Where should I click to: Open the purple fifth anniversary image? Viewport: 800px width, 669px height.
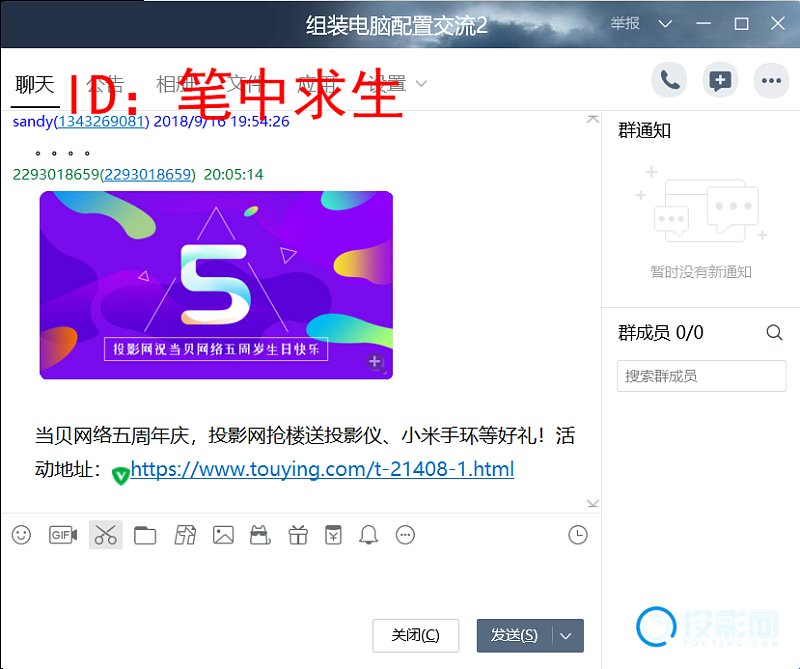pos(216,285)
